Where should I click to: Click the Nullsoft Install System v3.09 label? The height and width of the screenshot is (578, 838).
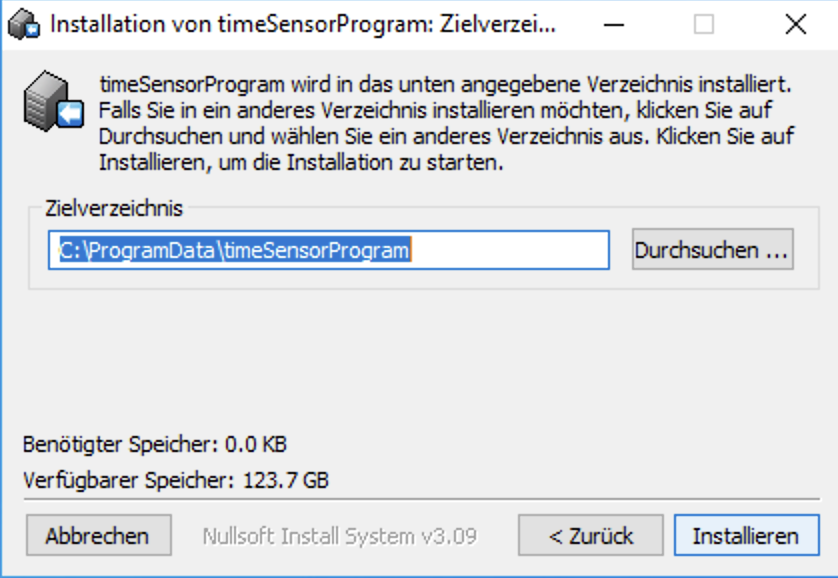click(x=339, y=536)
